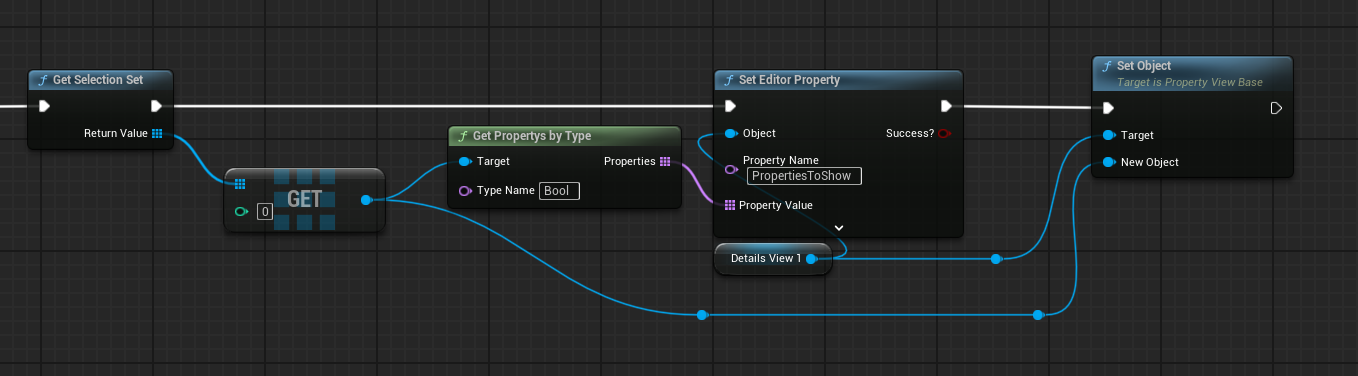Screen dimensions: 1358x376
Task: Click the Properties array output pin
Action: 665,161
